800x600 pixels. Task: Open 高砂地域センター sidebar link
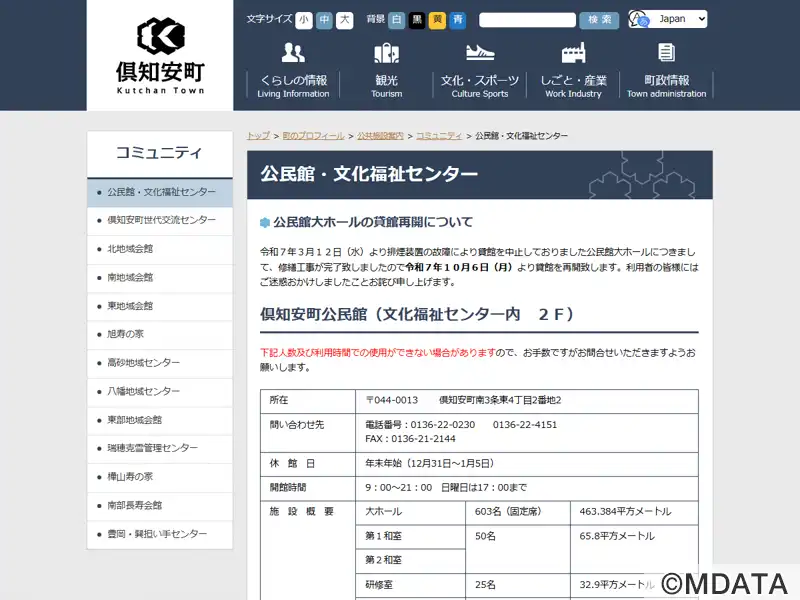tap(160, 363)
